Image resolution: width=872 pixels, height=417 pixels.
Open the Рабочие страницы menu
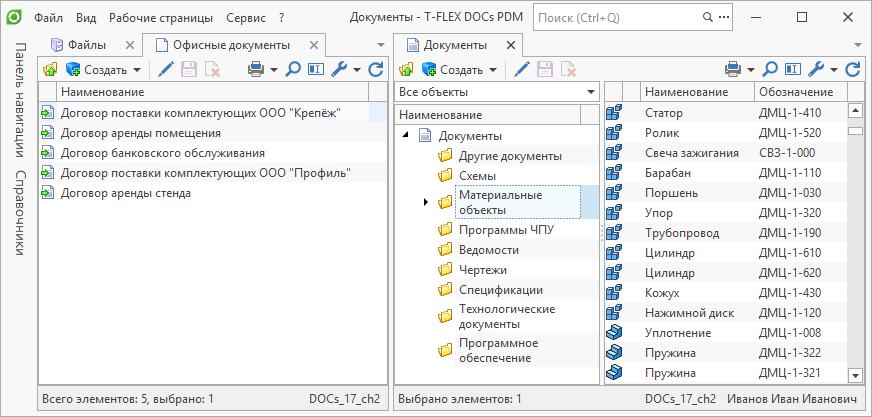click(161, 18)
